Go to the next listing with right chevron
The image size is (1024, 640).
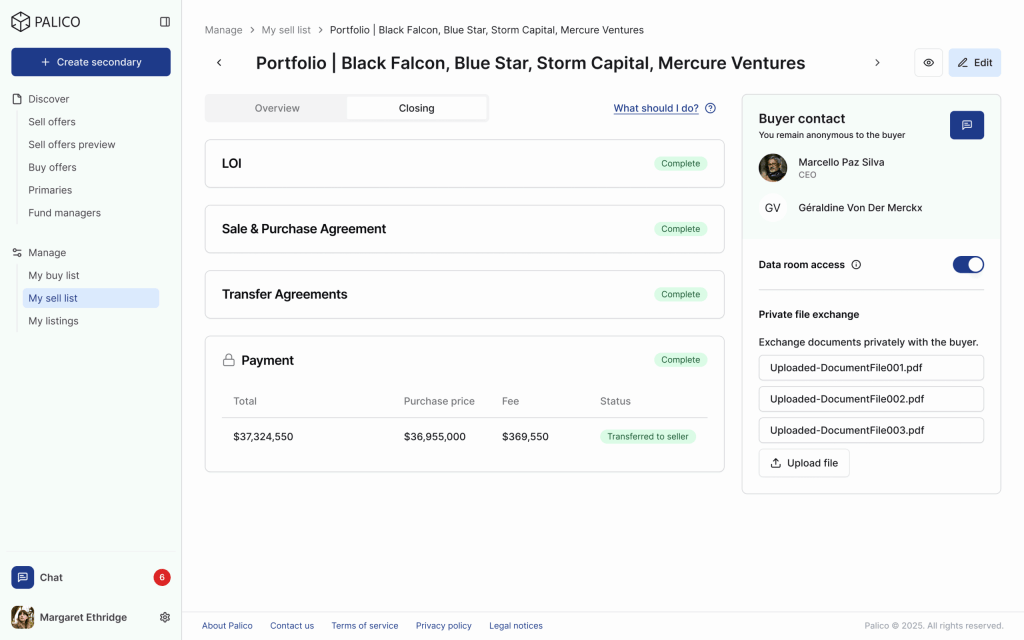[x=877, y=63]
